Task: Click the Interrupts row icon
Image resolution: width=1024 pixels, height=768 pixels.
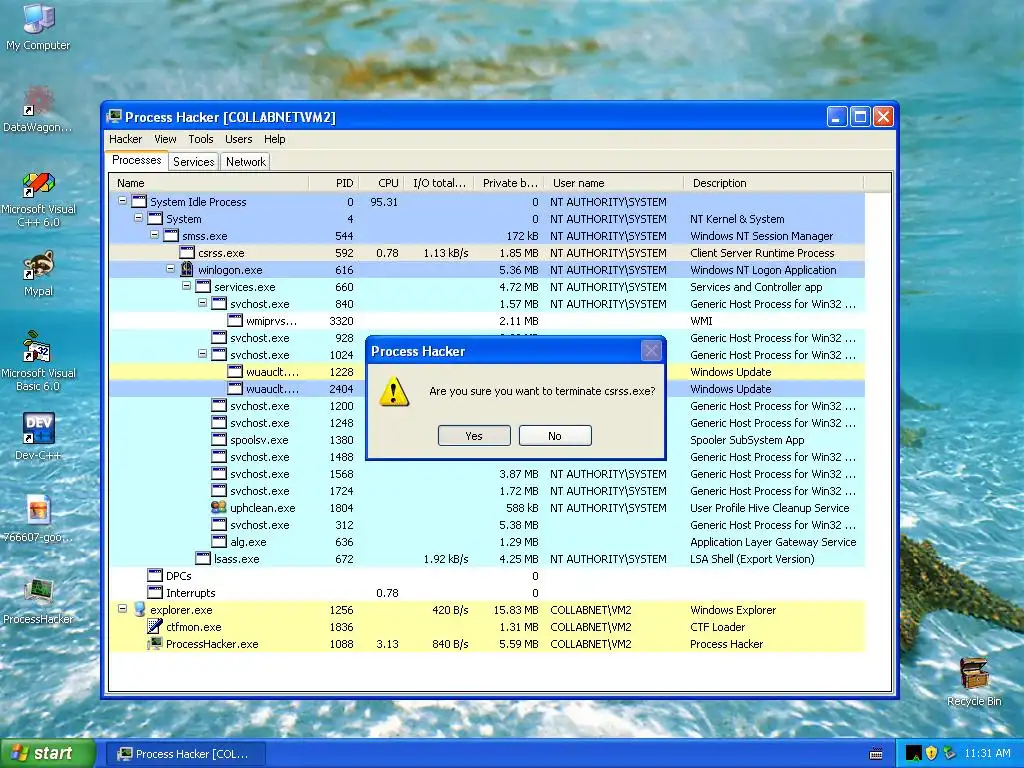Action: click(x=155, y=592)
